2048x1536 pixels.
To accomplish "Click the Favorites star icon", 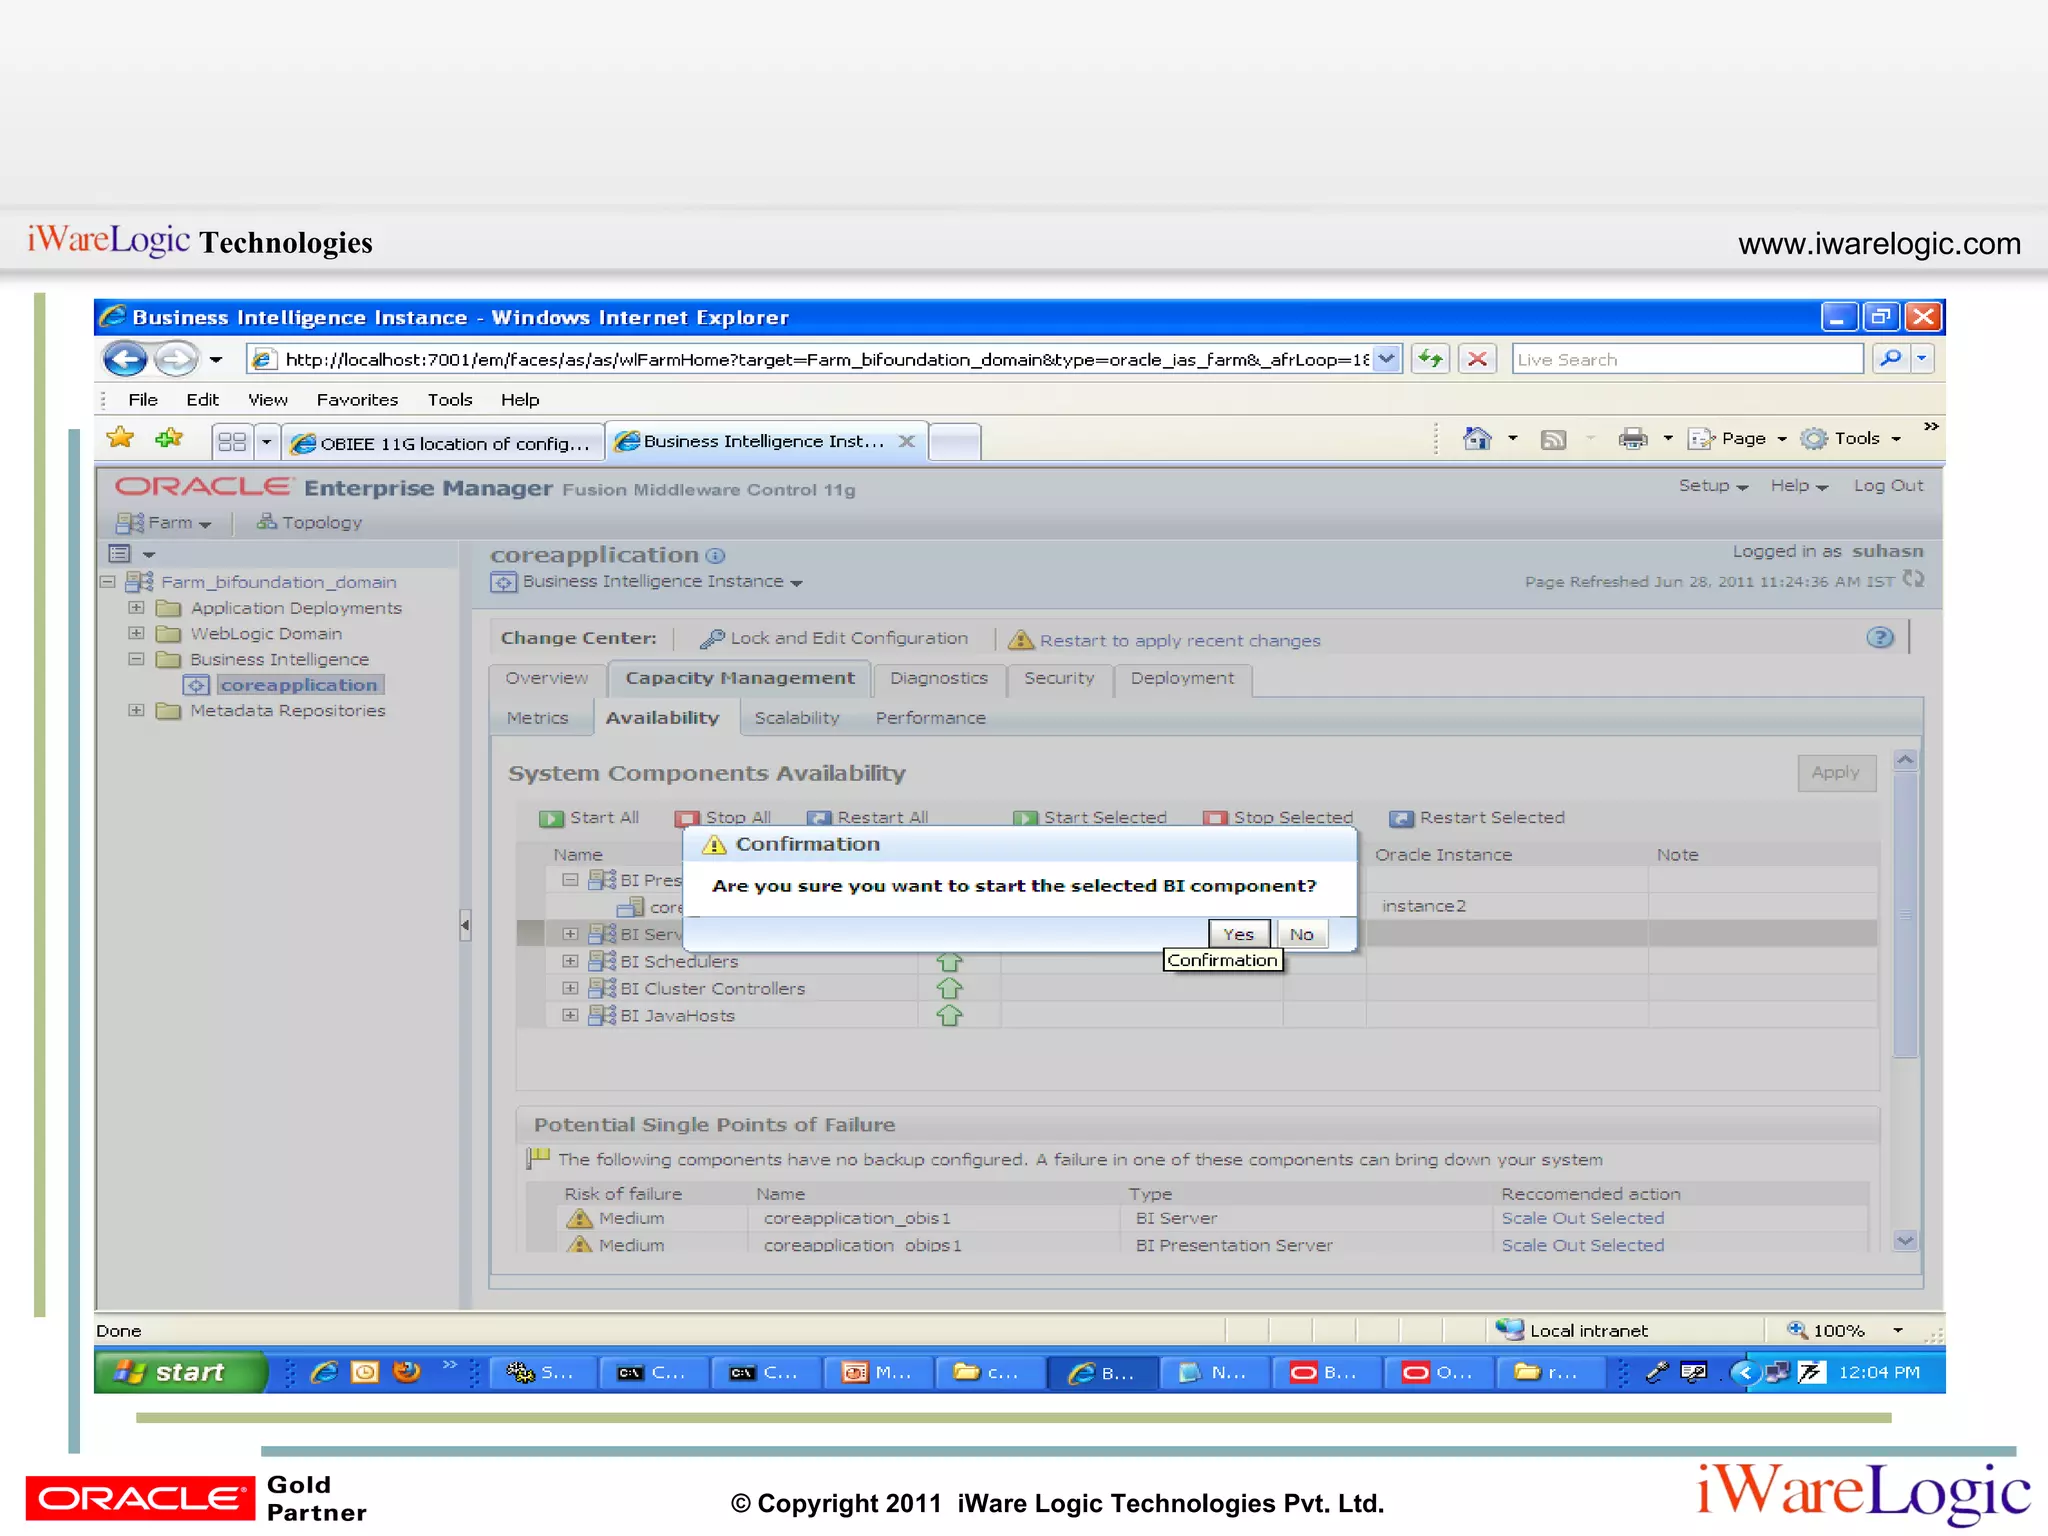I will (121, 438).
